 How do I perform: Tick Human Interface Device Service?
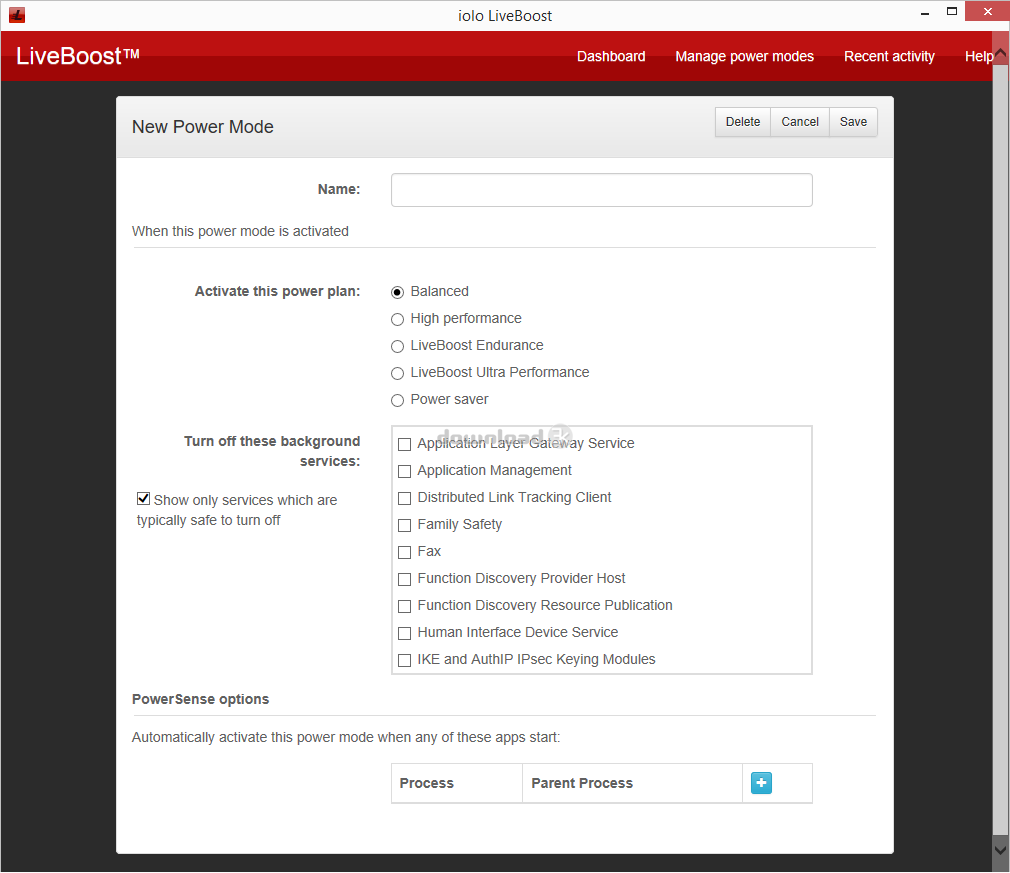pyautogui.click(x=405, y=634)
